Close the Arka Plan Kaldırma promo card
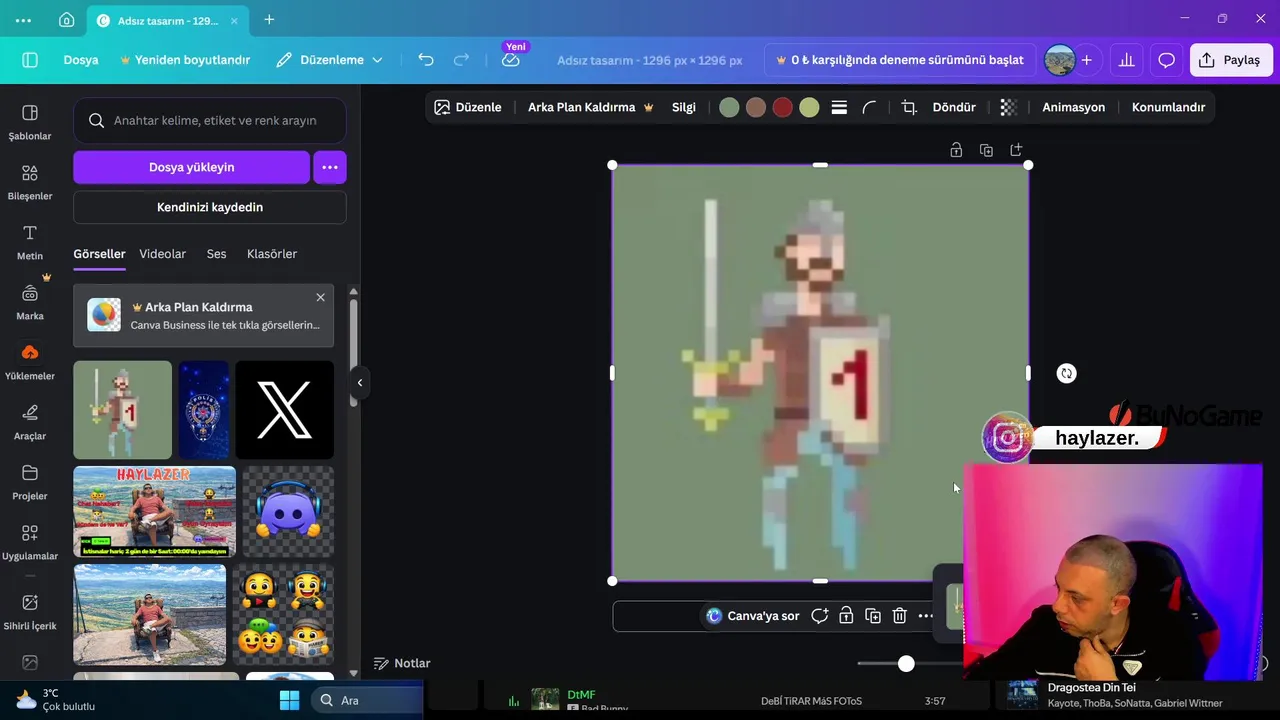Screen dimensions: 1280x720 320,297
